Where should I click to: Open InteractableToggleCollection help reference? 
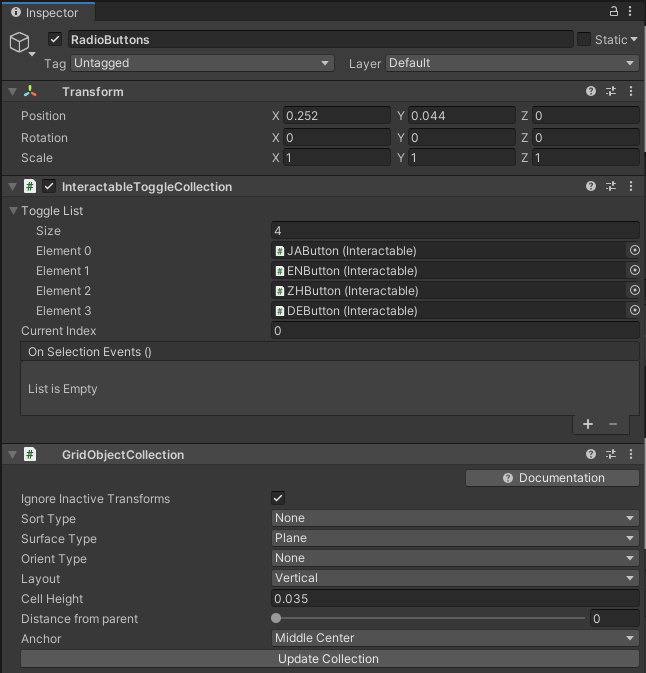click(x=591, y=186)
